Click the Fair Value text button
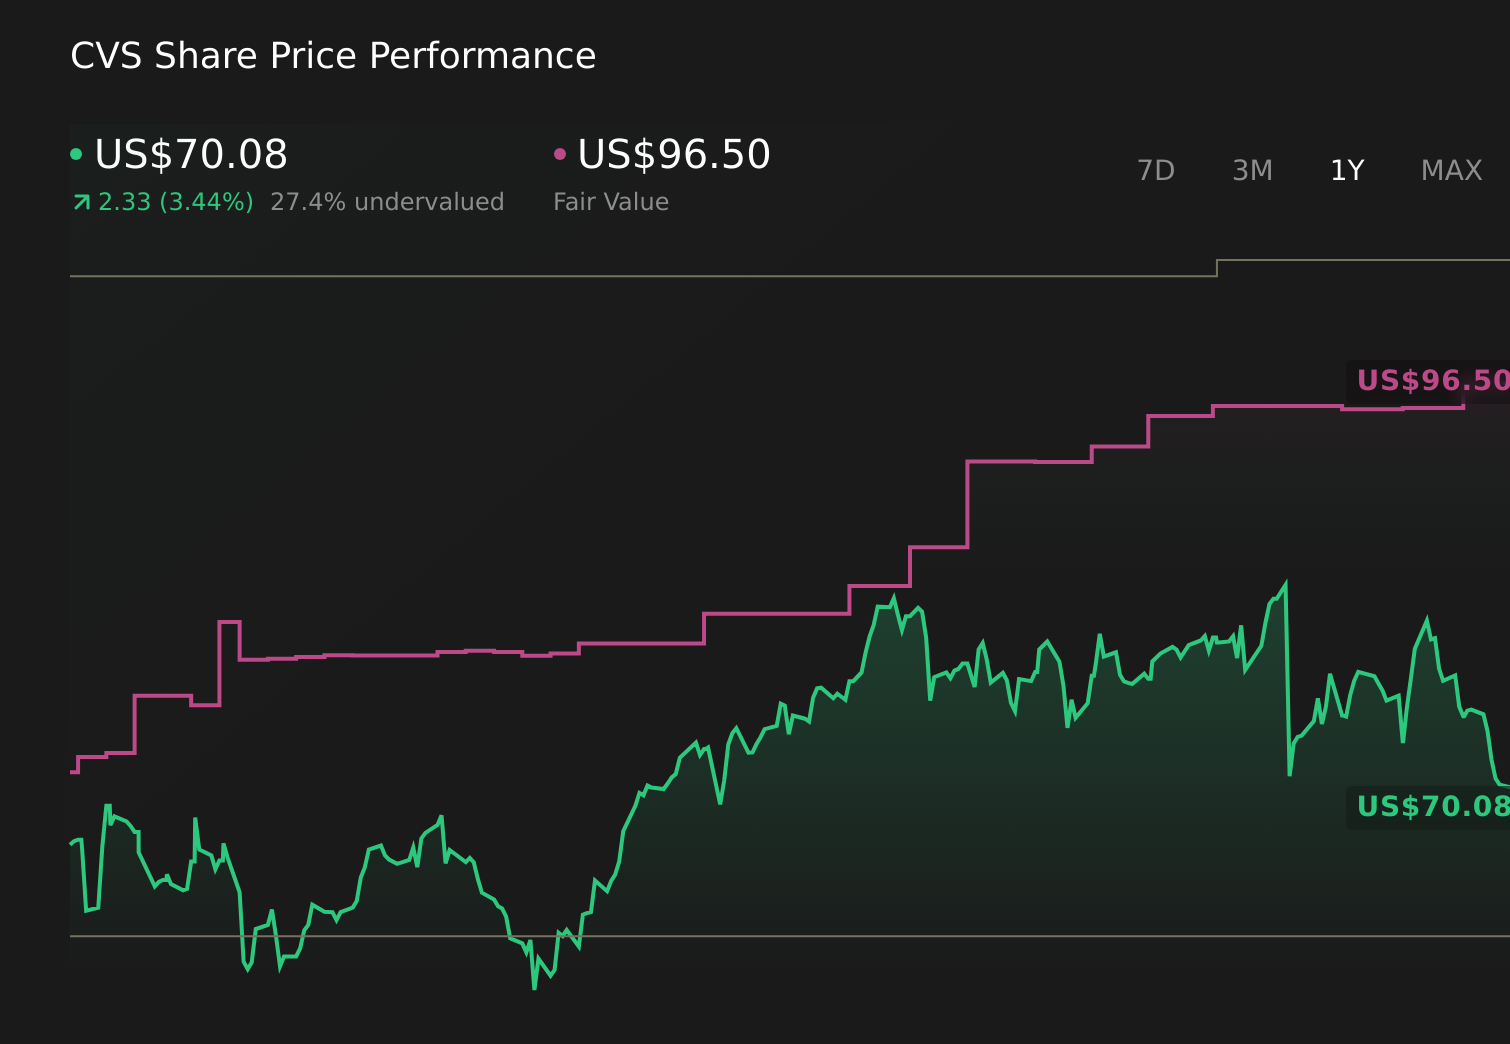The height and width of the screenshot is (1044, 1510). (611, 201)
